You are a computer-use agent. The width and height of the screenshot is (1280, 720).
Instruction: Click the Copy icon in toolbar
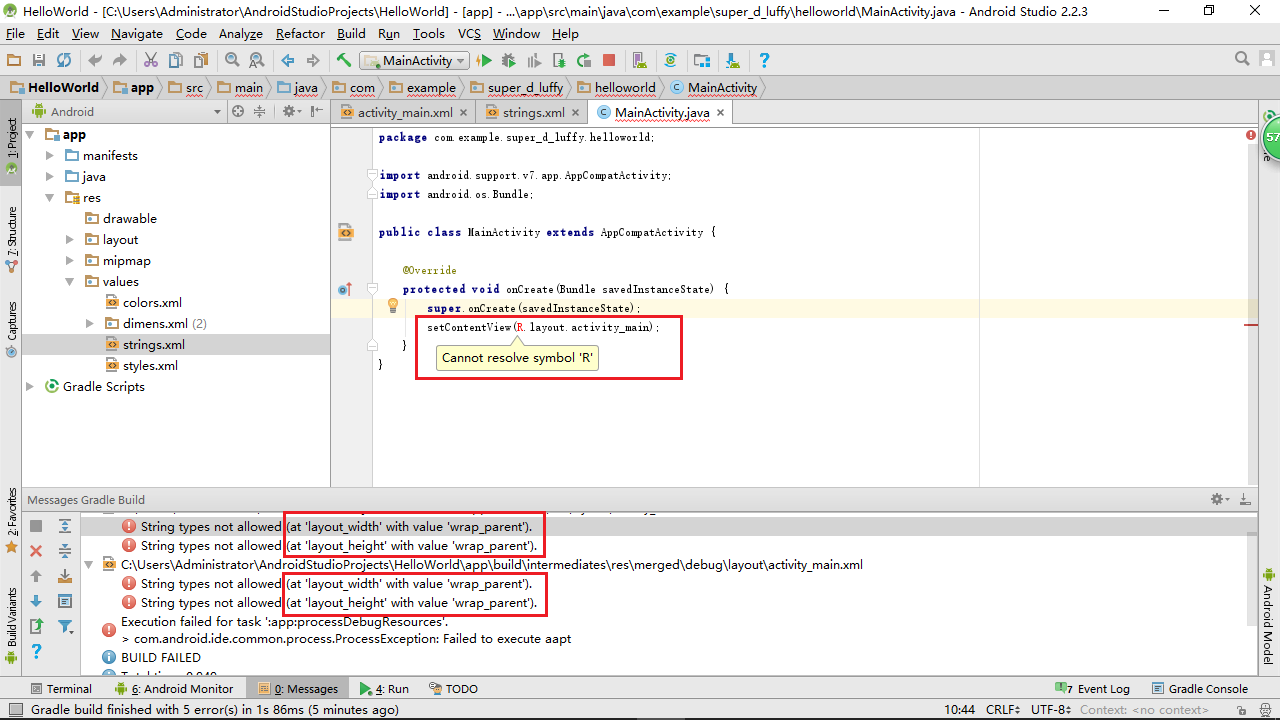point(176,61)
